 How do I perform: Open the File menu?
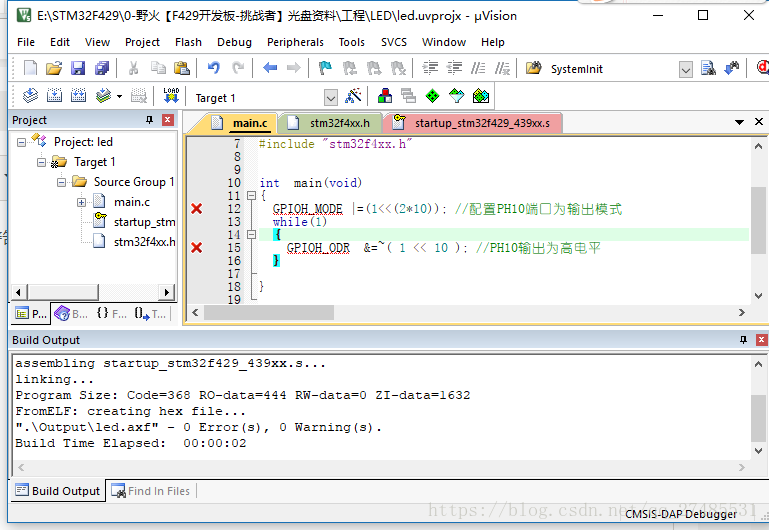point(26,42)
